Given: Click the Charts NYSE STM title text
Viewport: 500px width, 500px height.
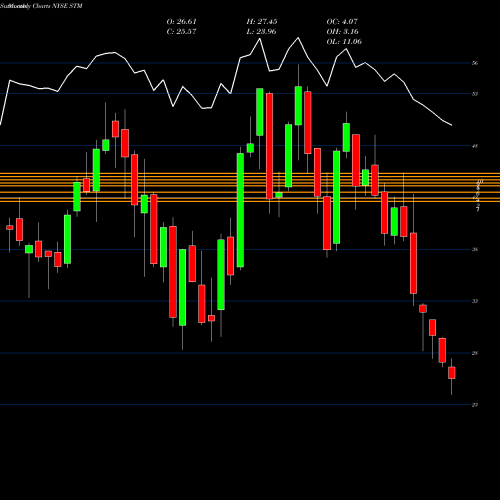Looking at the screenshot, I should pos(57,6).
